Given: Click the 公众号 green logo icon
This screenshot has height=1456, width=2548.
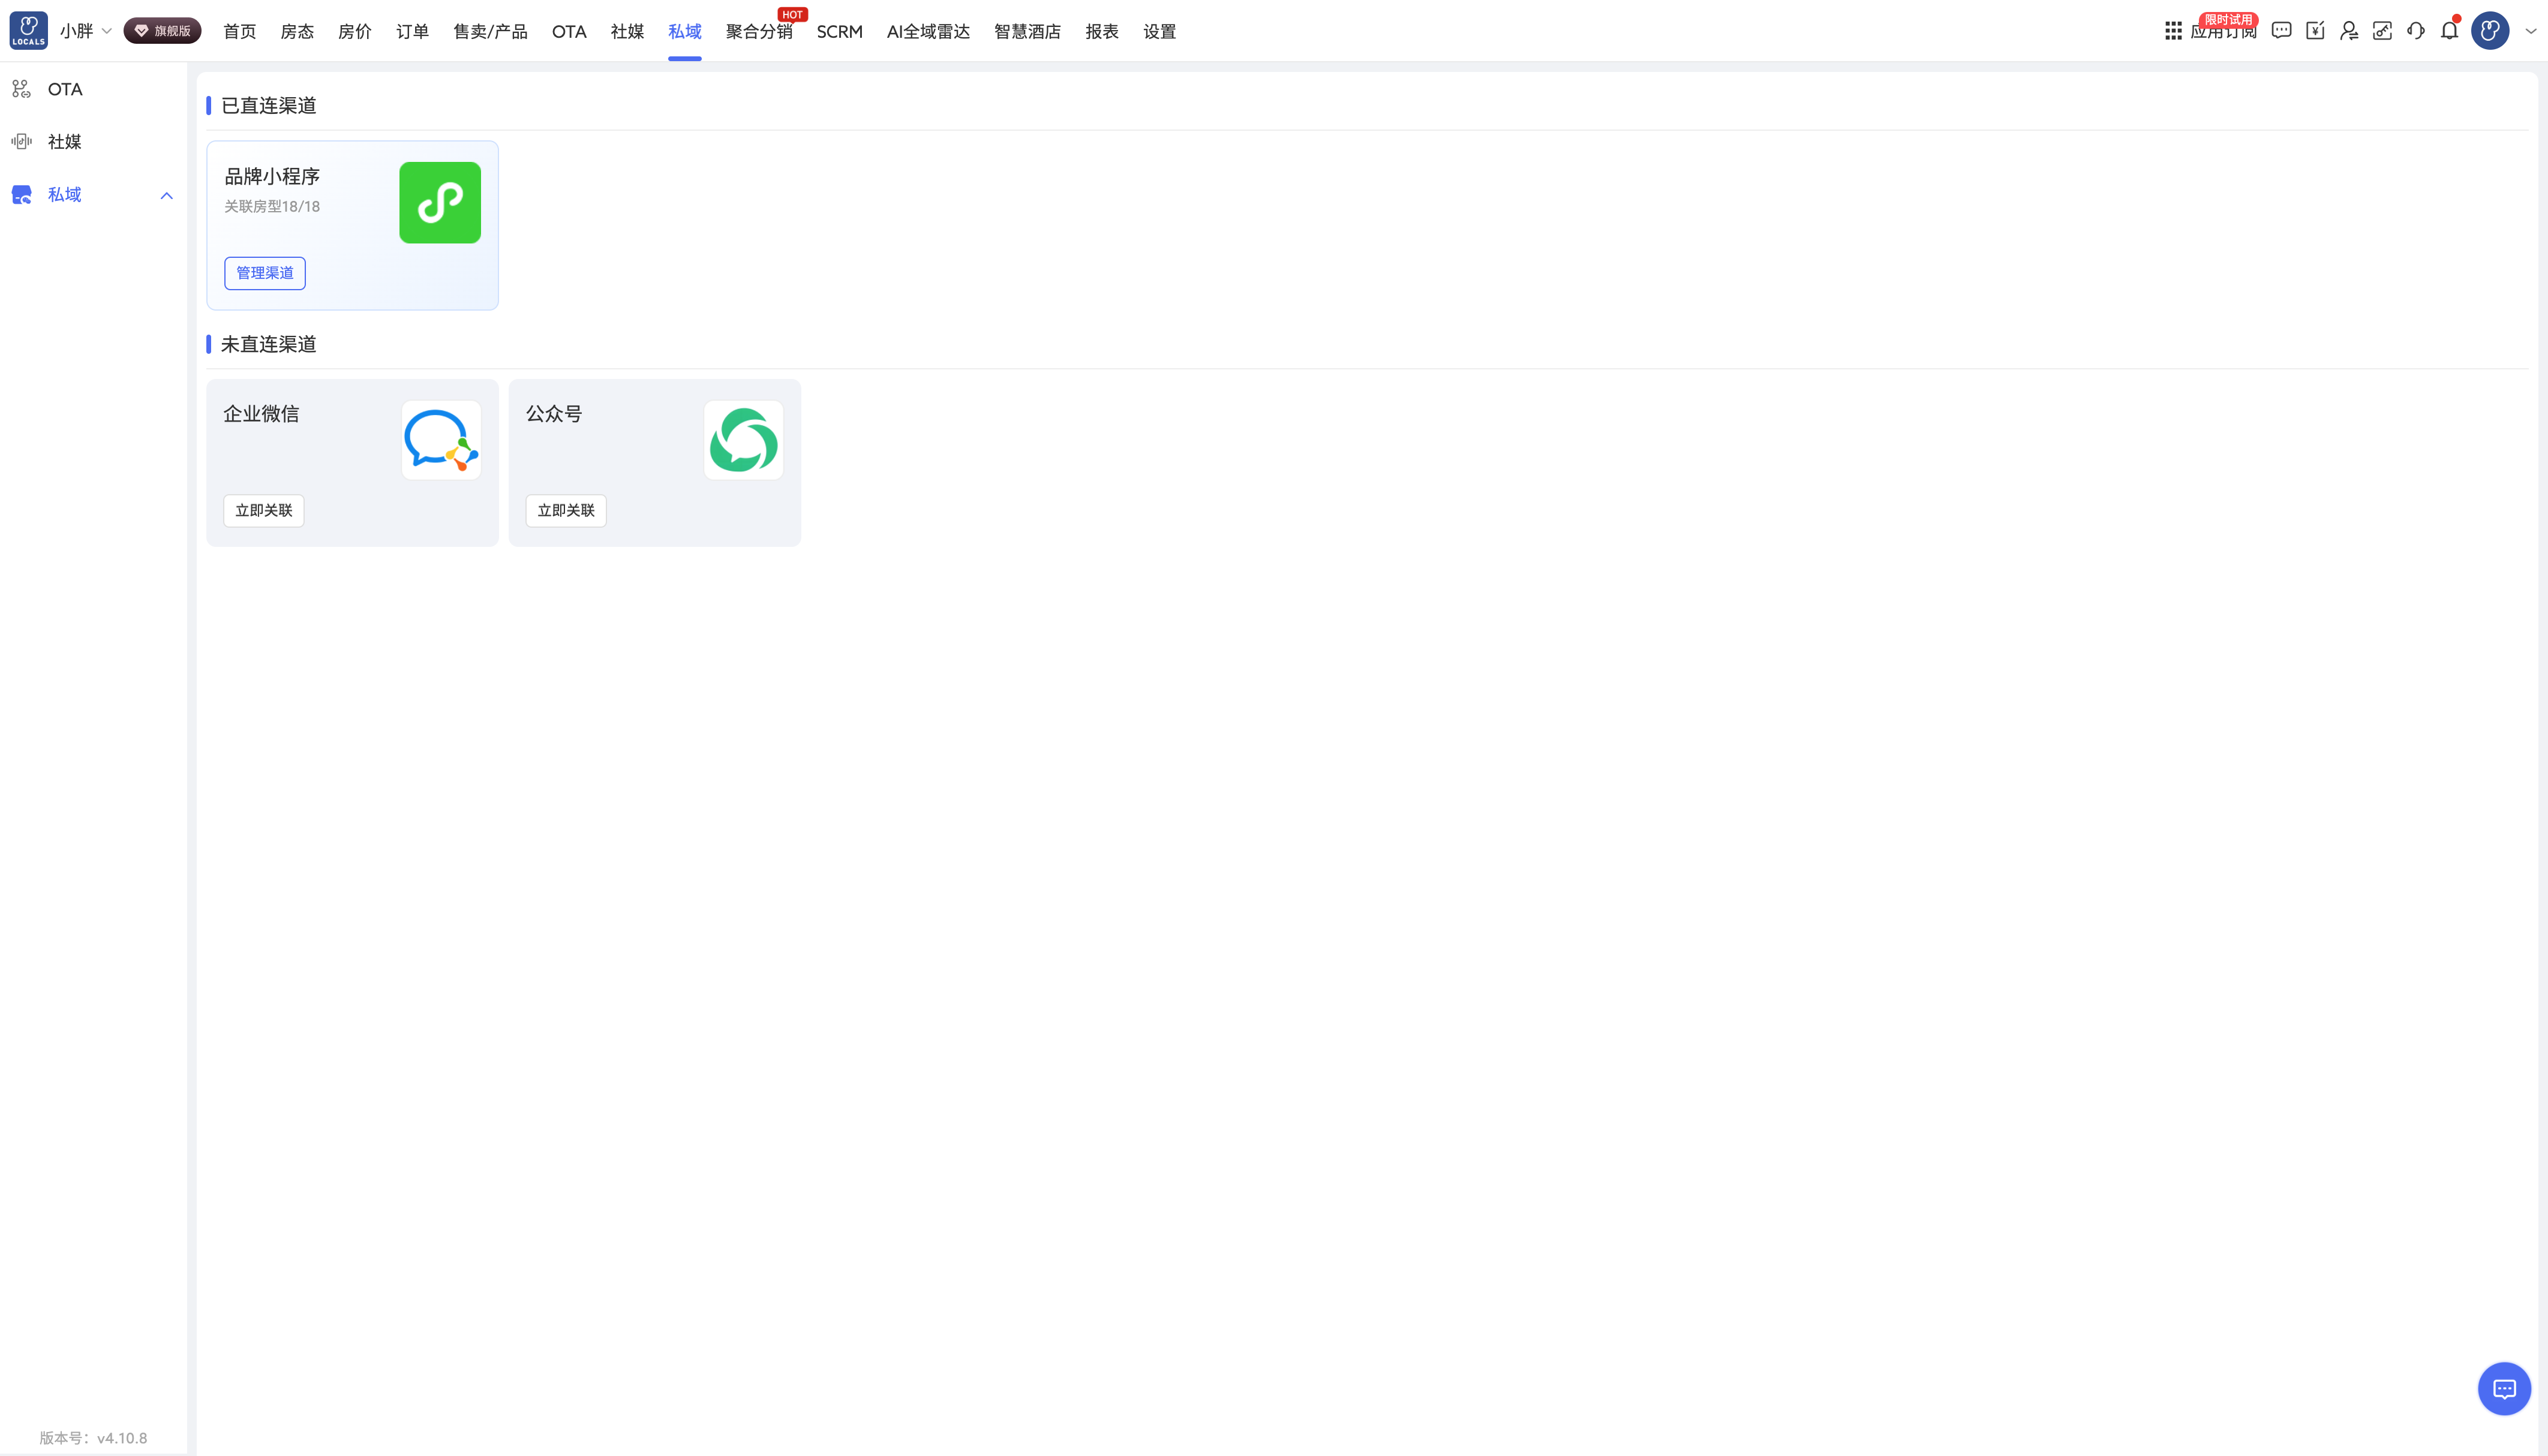Looking at the screenshot, I should [743, 440].
